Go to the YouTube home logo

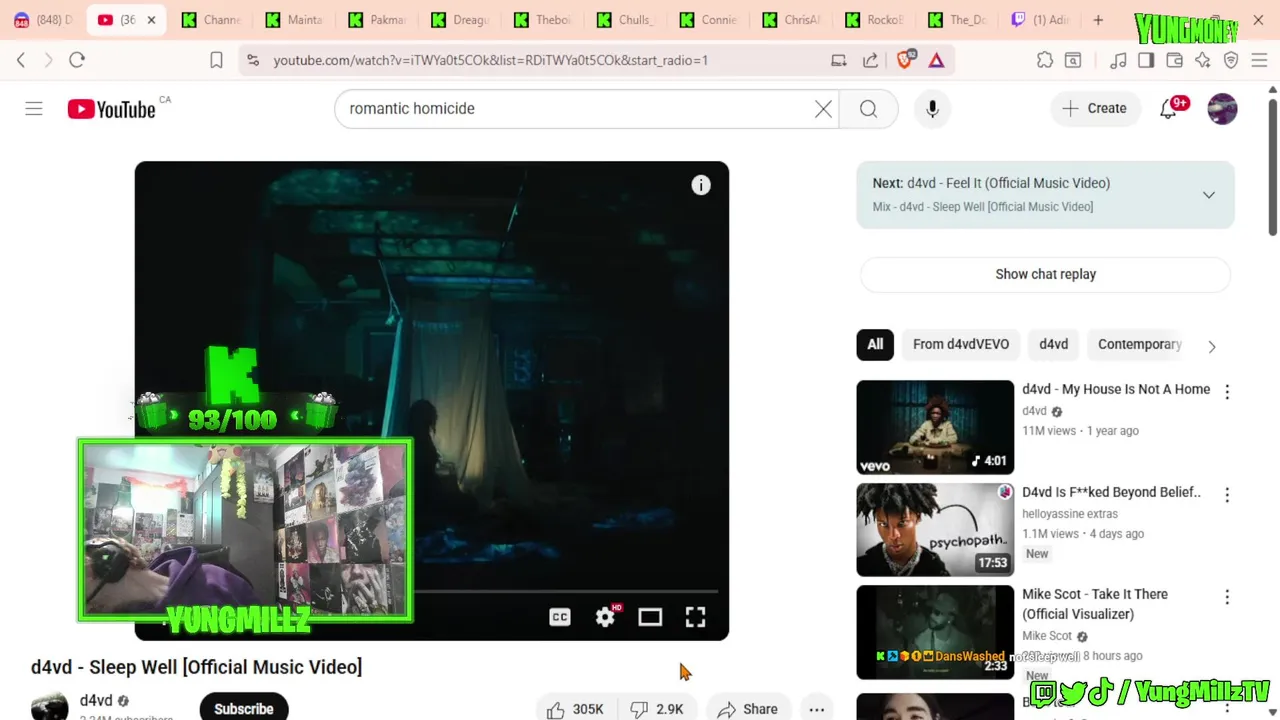click(x=111, y=109)
